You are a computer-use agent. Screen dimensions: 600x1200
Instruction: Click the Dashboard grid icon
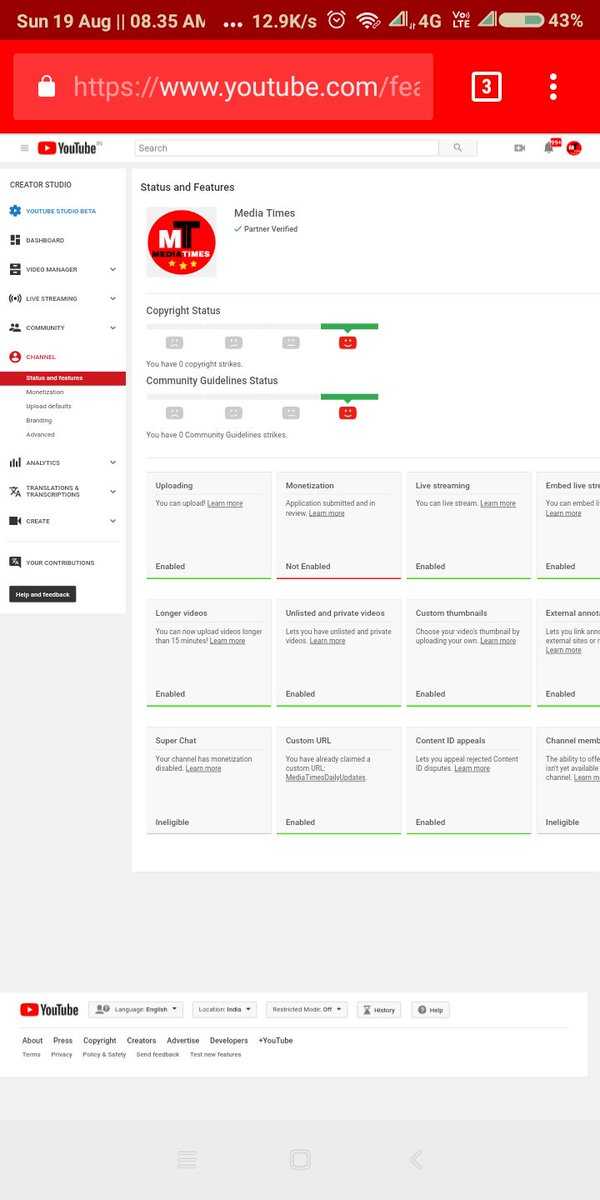coord(15,240)
